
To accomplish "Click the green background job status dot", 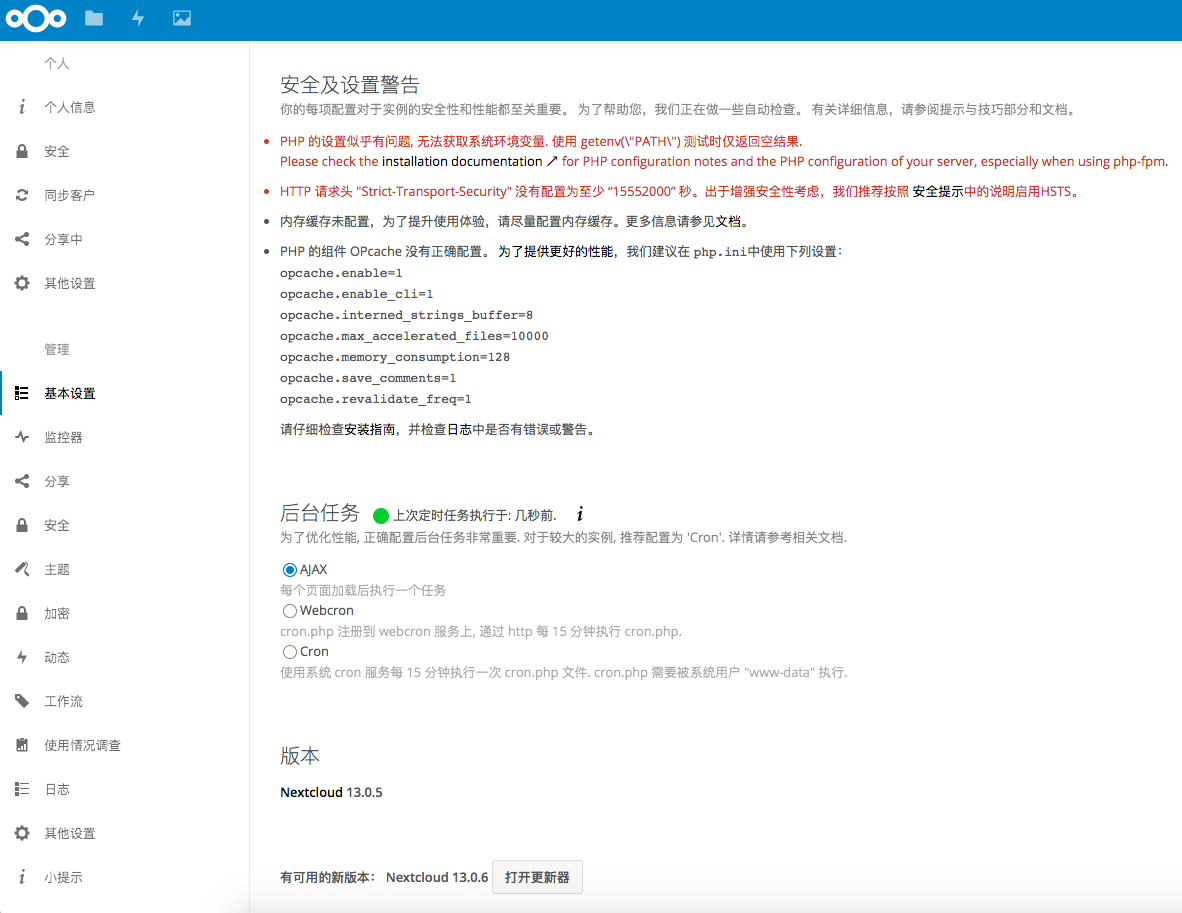I will 381,516.
